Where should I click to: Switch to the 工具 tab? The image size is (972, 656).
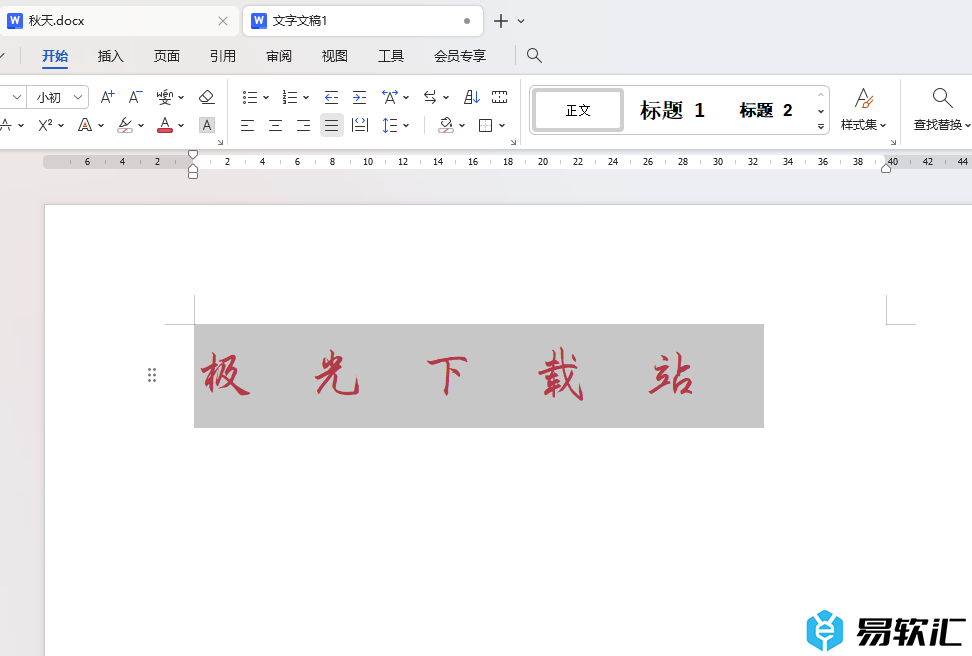click(x=391, y=56)
